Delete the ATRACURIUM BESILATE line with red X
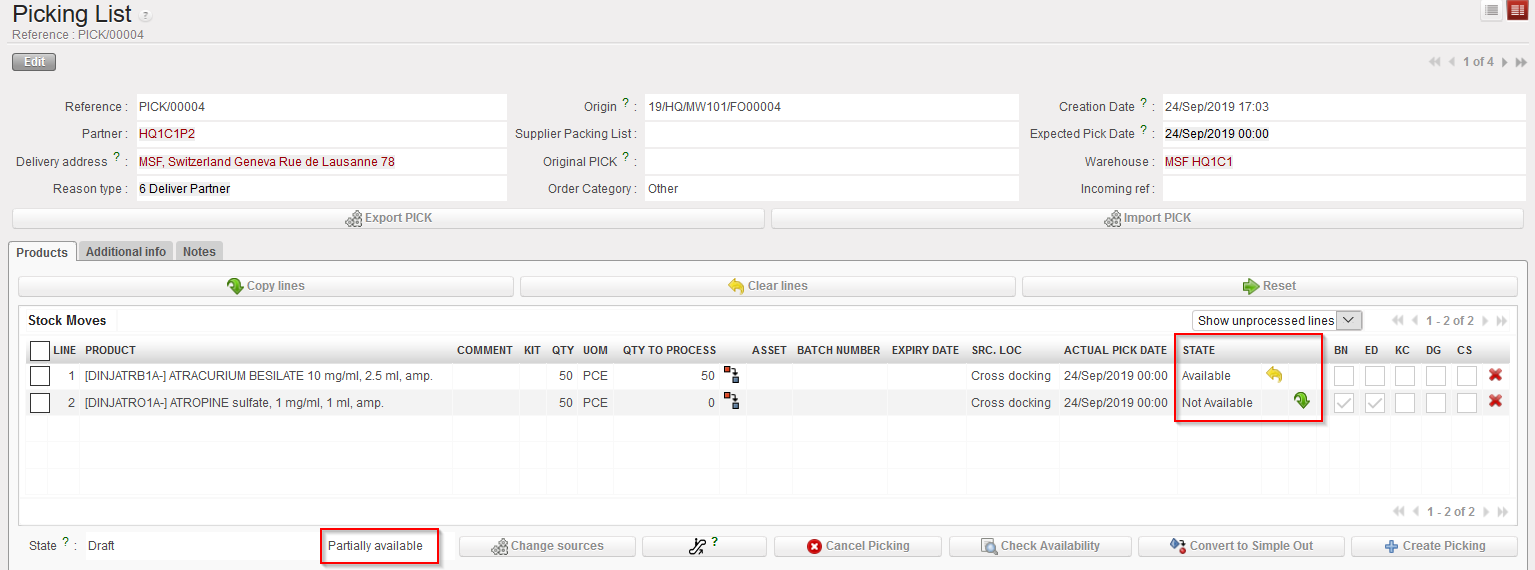Viewport: 1535px width, 570px height. click(x=1495, y=375)
